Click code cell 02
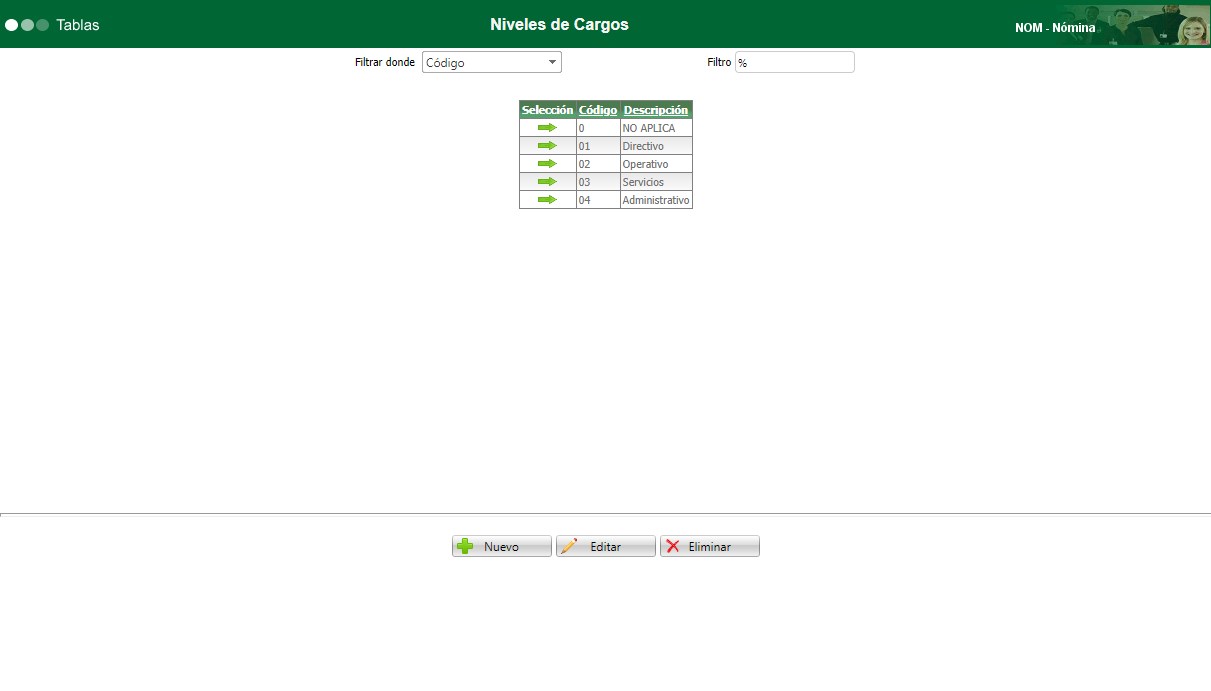Image resolution: width=1211 pixels, height=691 pixels. 598,164
